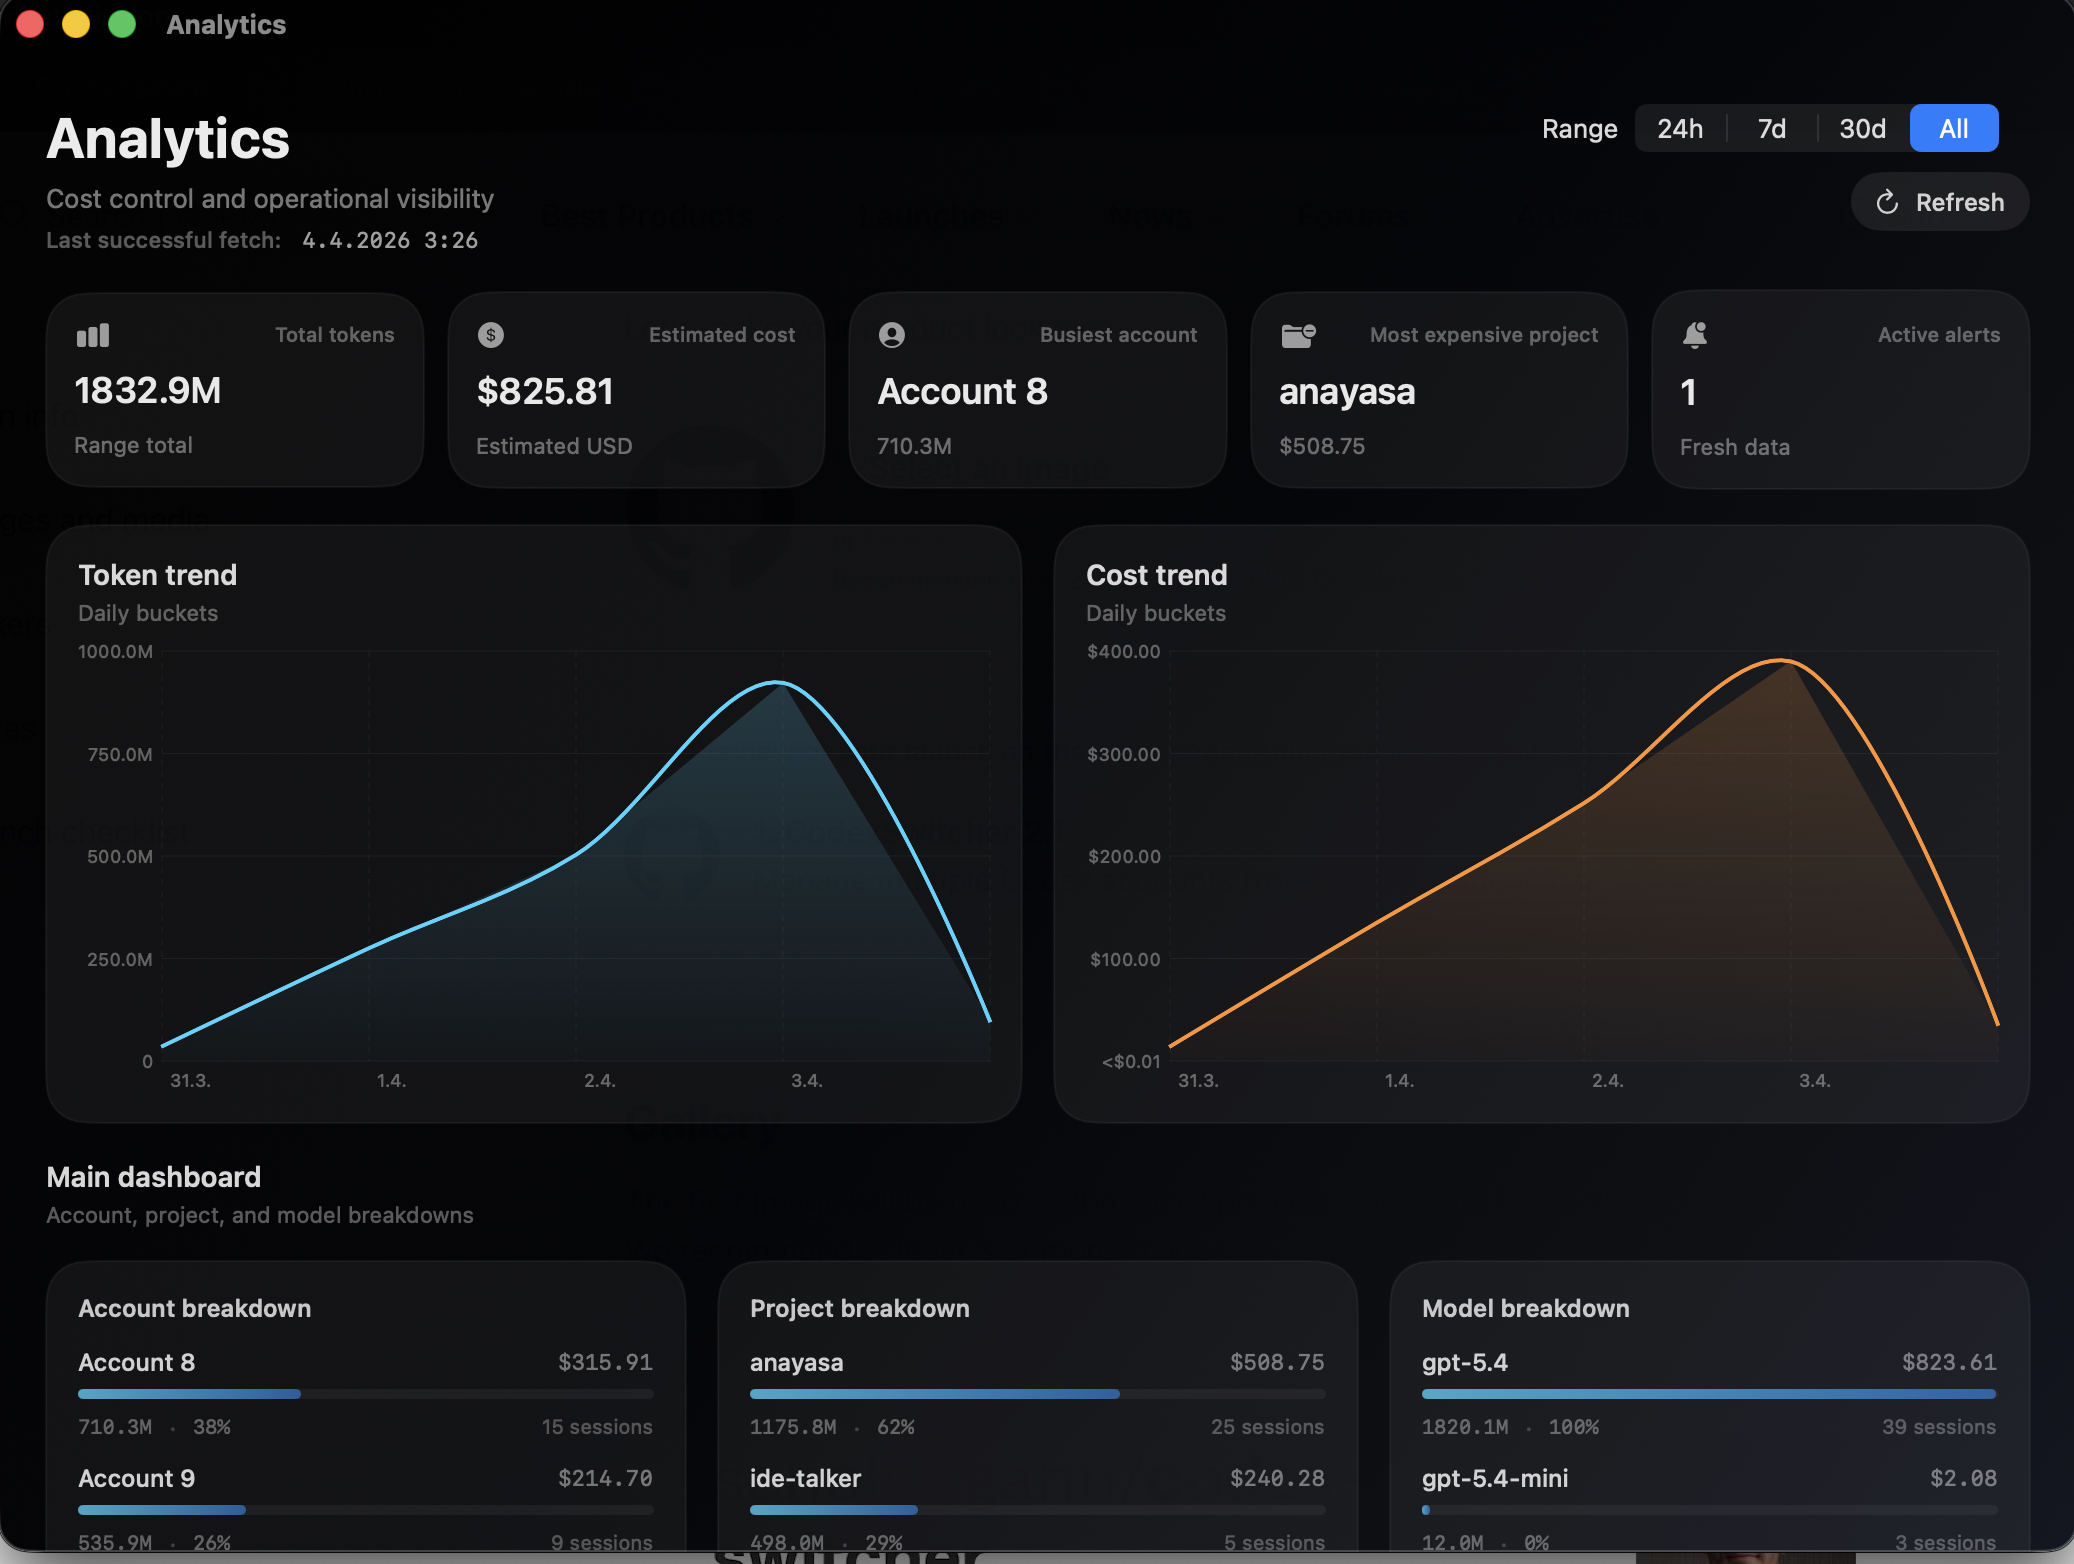Click the green macOS fullscreen button
Screen dimensions: 2074x1564
pyautogui.click(x=122, y=24)
